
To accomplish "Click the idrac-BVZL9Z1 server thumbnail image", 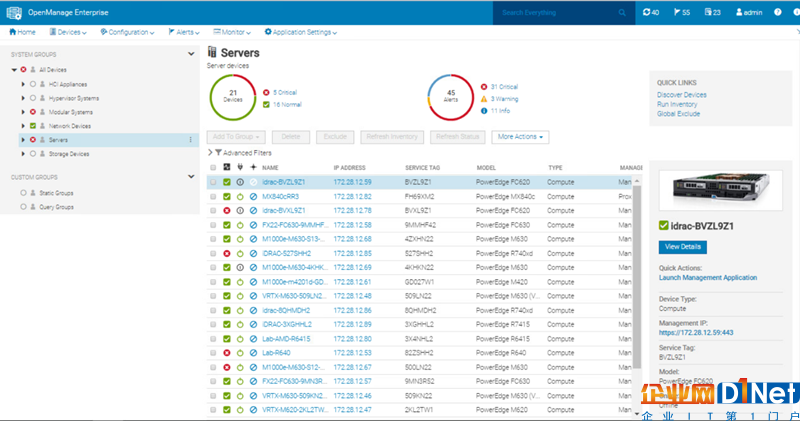I will (720, 190).
